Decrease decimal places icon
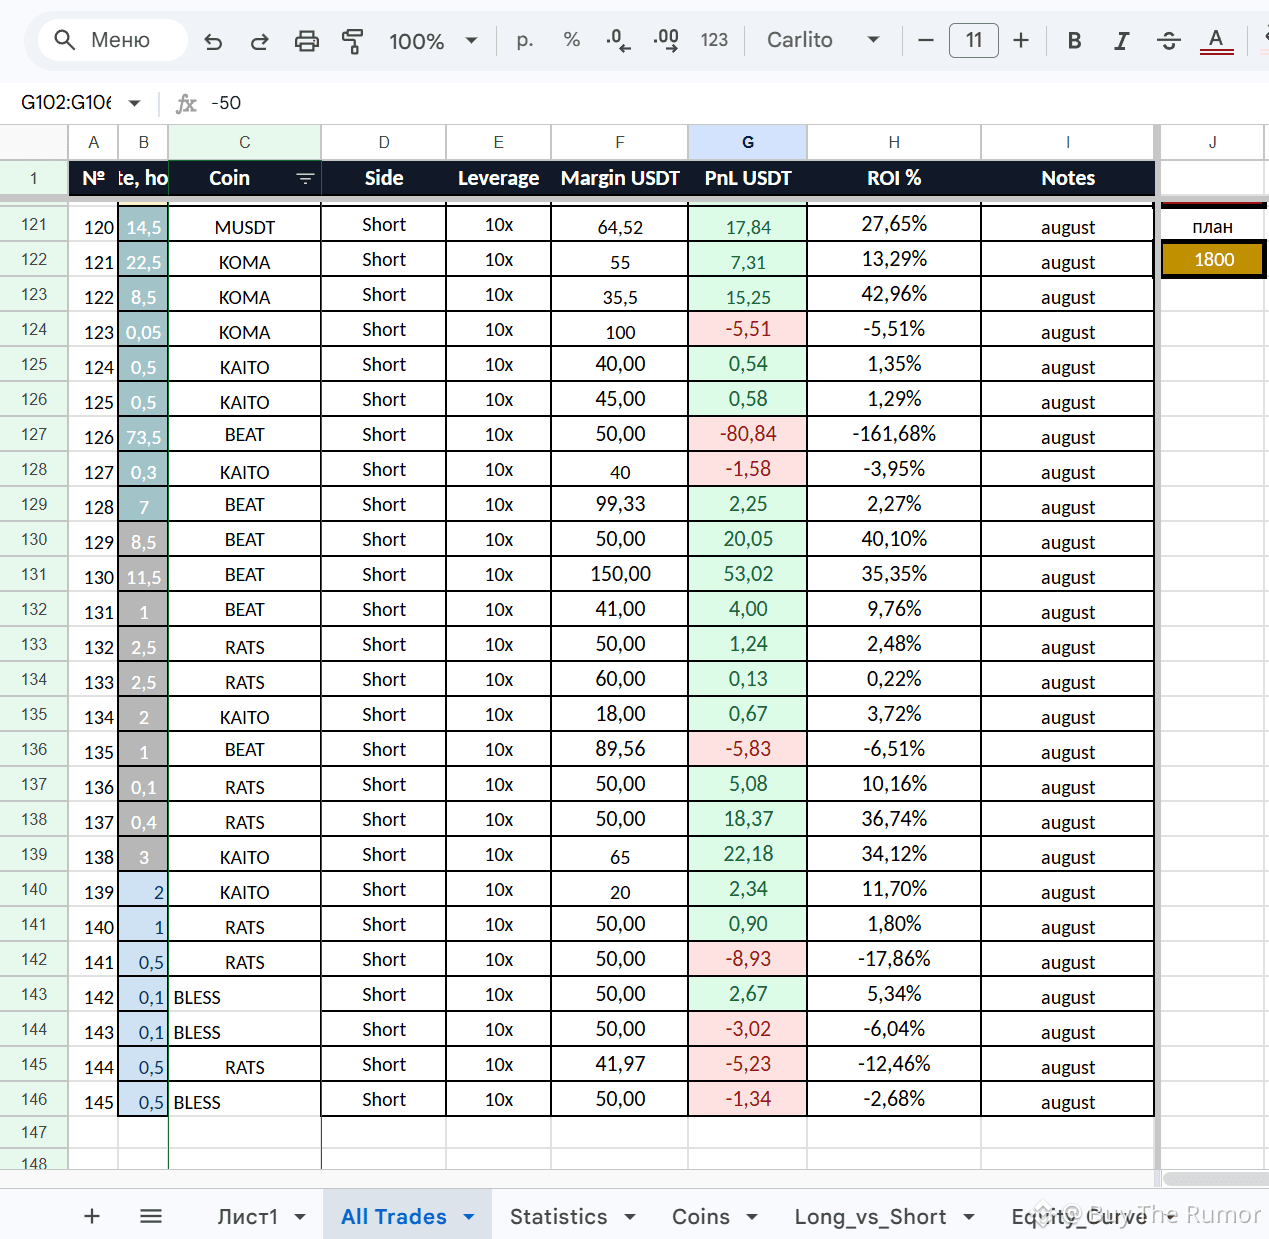The height and width of the screenshot is (1239, 1269). point(618,40)
